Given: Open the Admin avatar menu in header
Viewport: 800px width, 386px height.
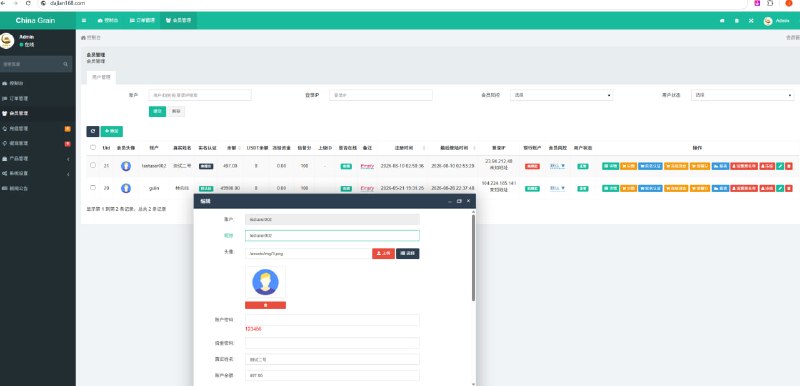Looking at the screenshot, I should point(776,20).
